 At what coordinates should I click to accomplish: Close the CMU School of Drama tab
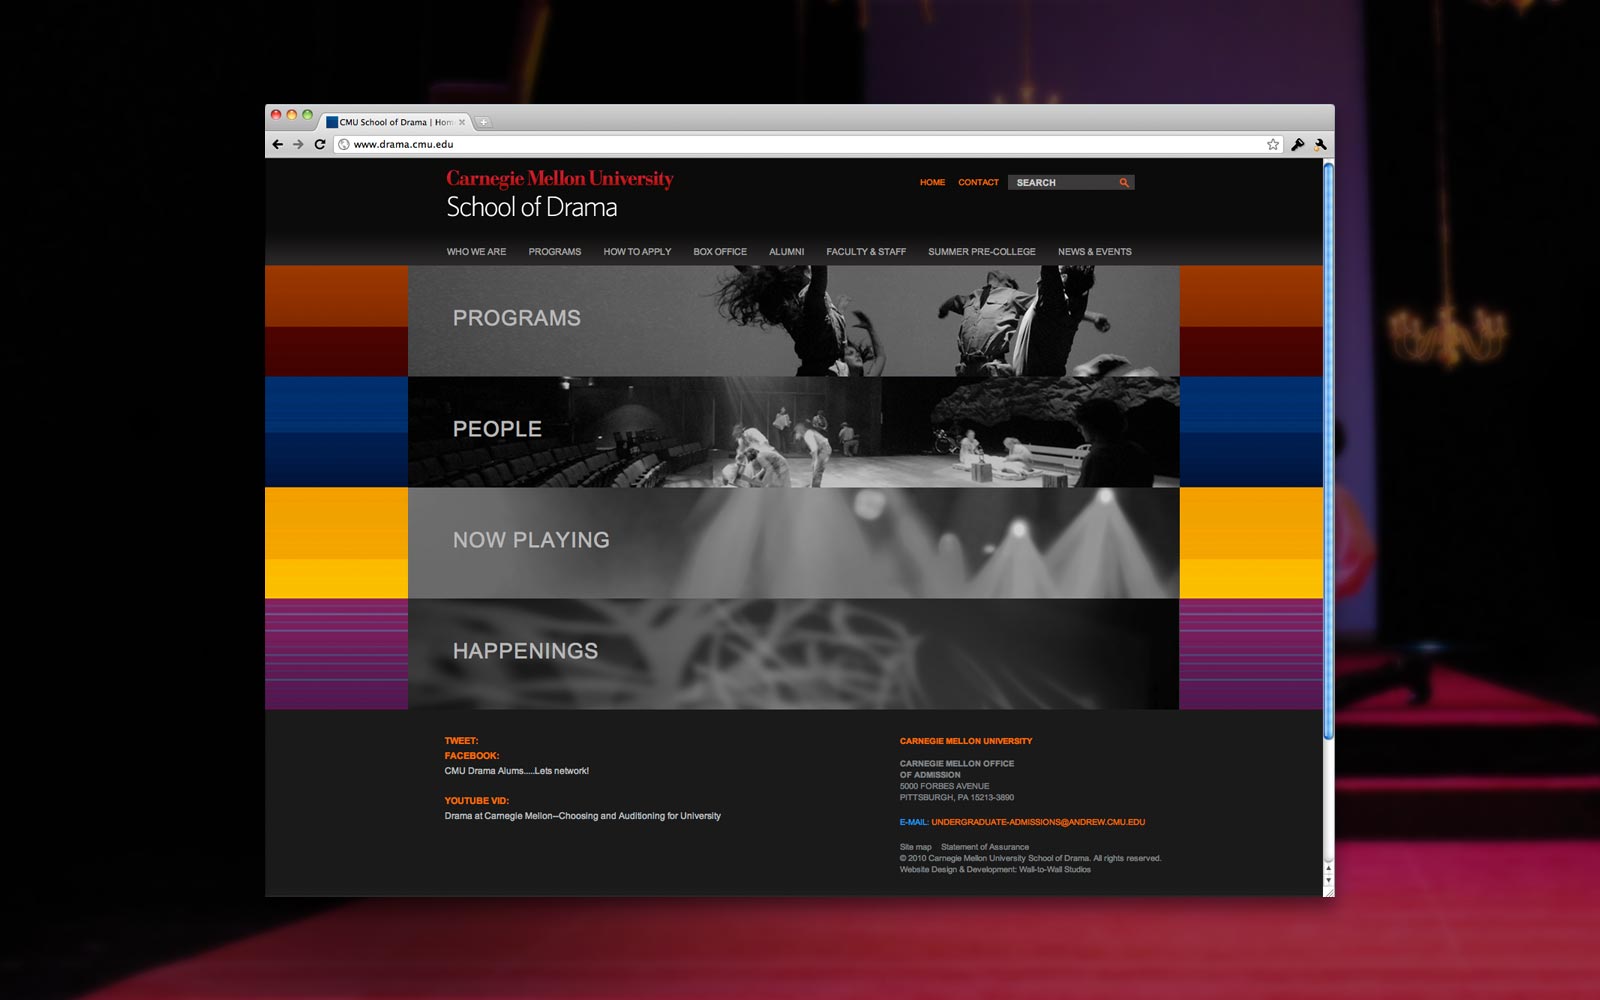point(462,122)
